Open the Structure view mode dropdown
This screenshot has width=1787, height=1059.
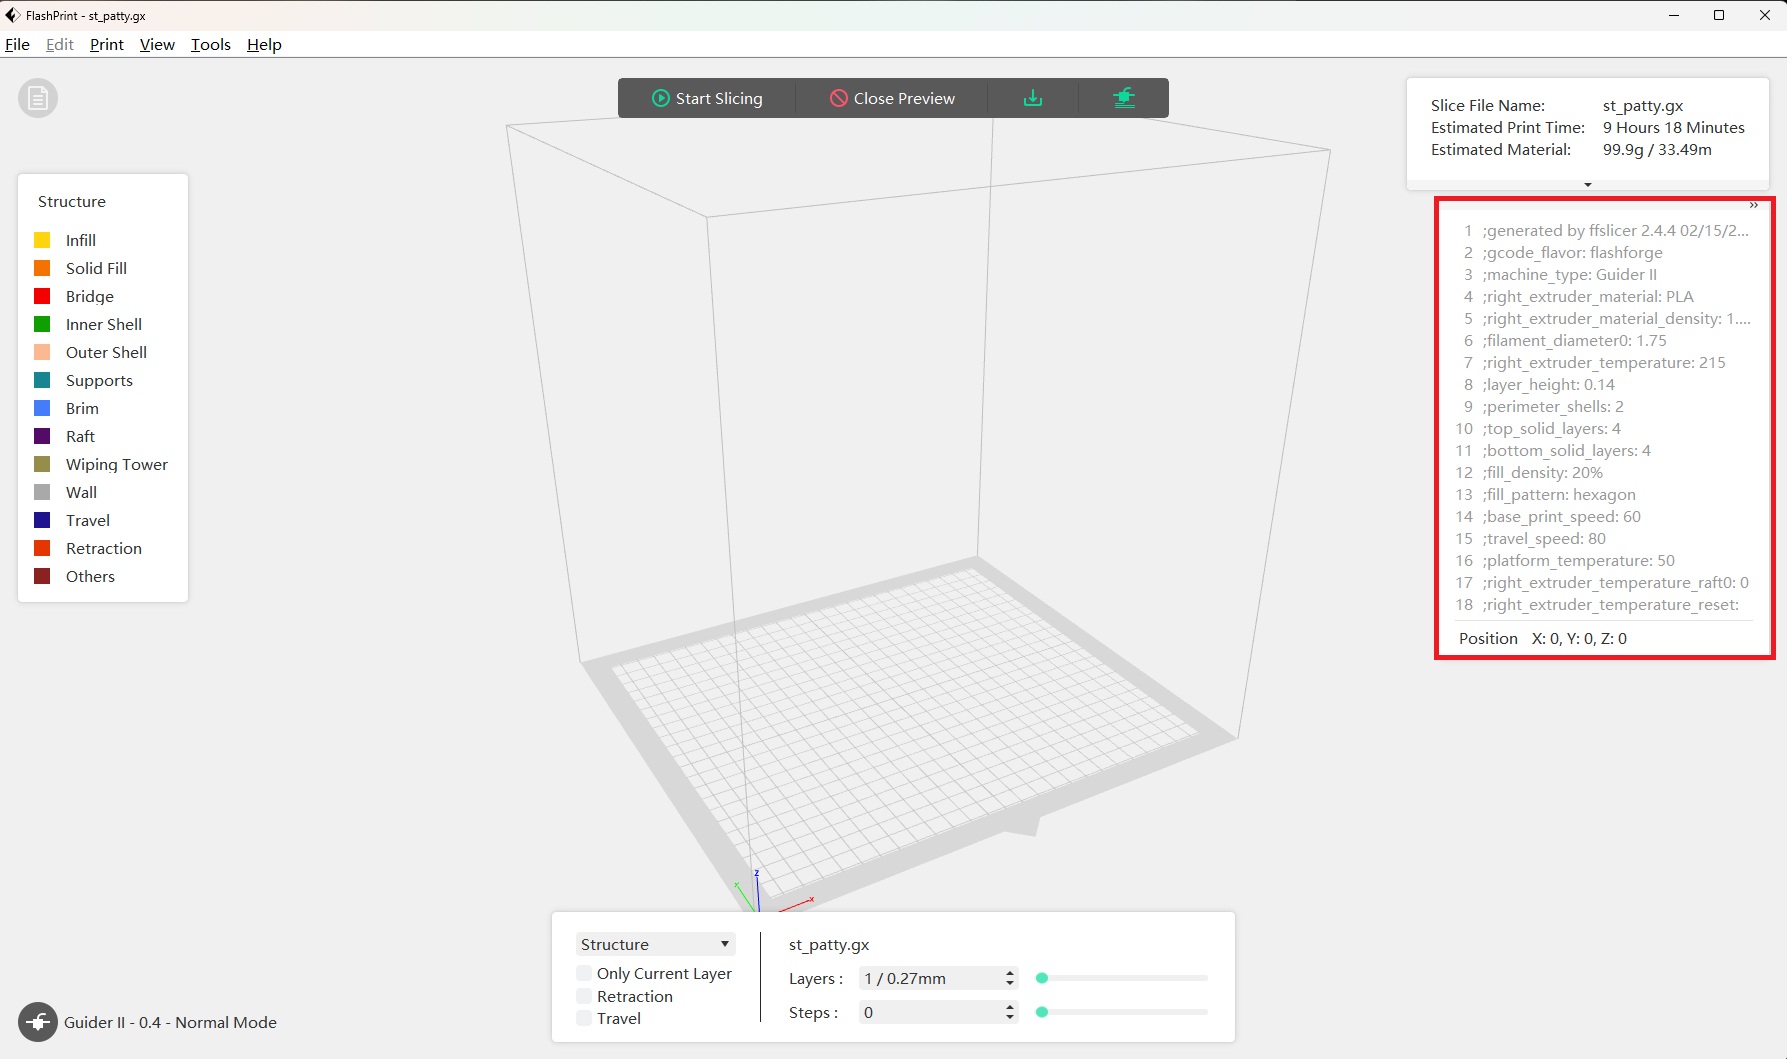655,944
